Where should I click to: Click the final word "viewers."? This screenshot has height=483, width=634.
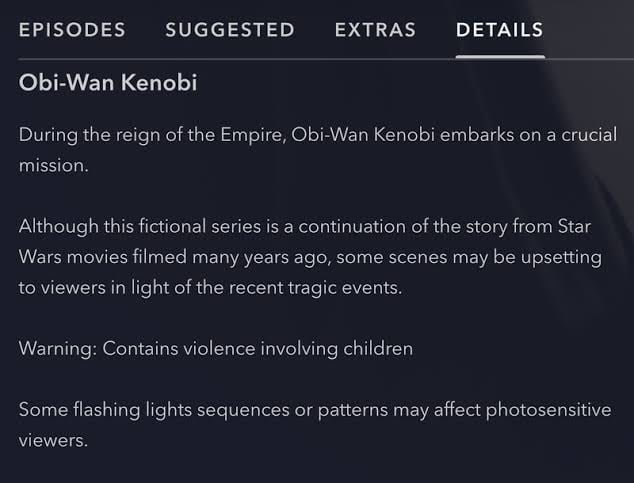[x=53, y=440]
